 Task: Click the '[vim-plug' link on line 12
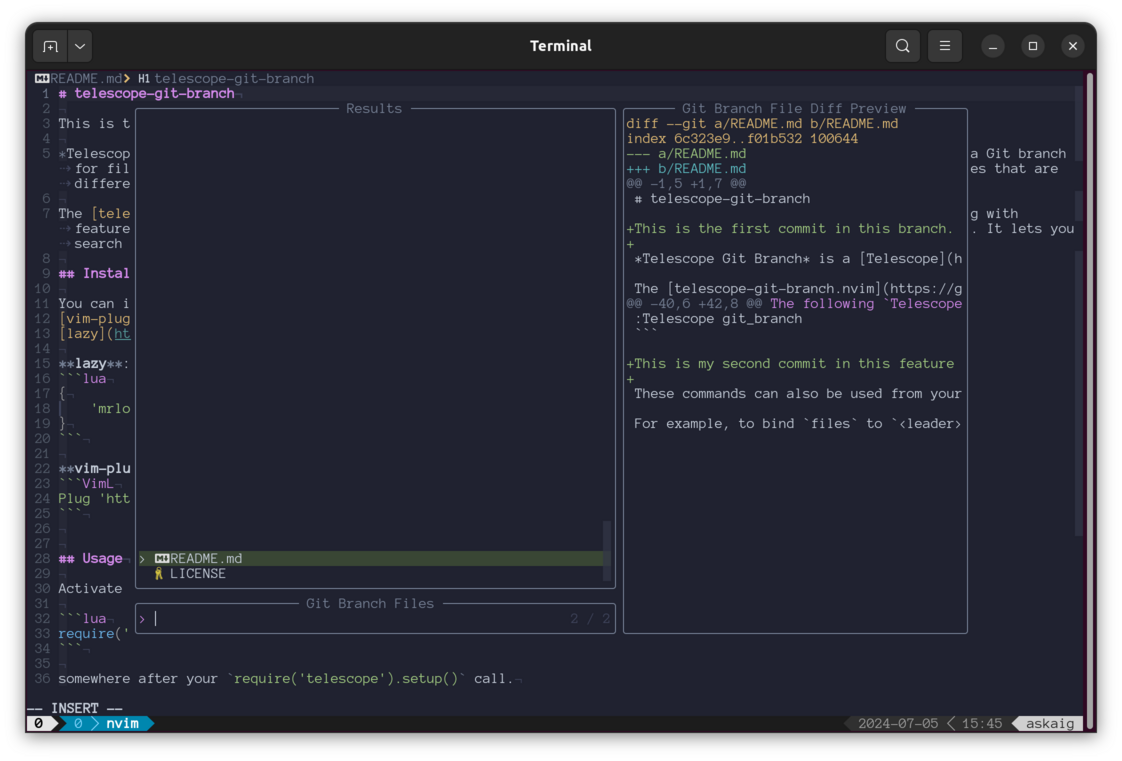click(x=94, y=319)
